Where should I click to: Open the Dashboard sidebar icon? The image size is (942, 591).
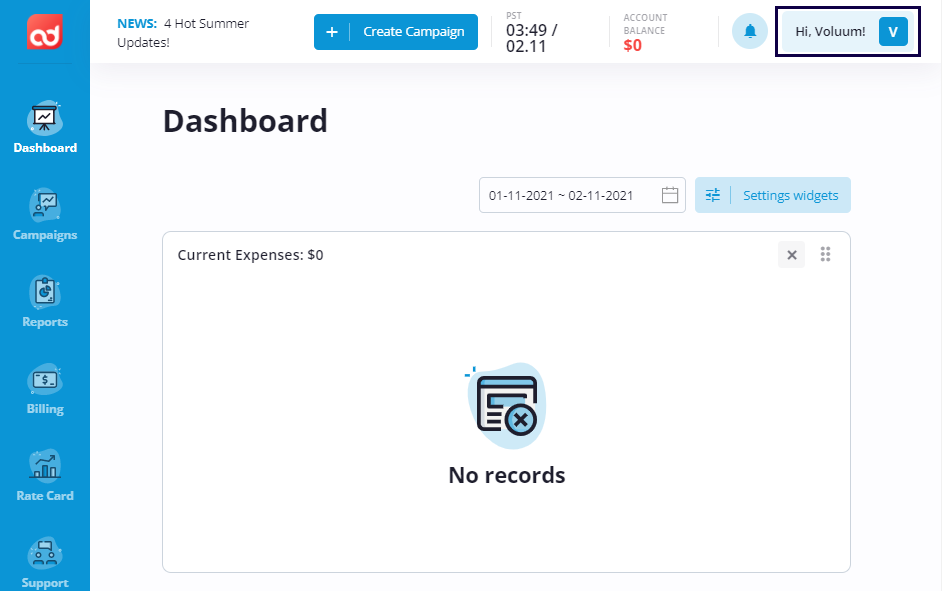point(45,120)
